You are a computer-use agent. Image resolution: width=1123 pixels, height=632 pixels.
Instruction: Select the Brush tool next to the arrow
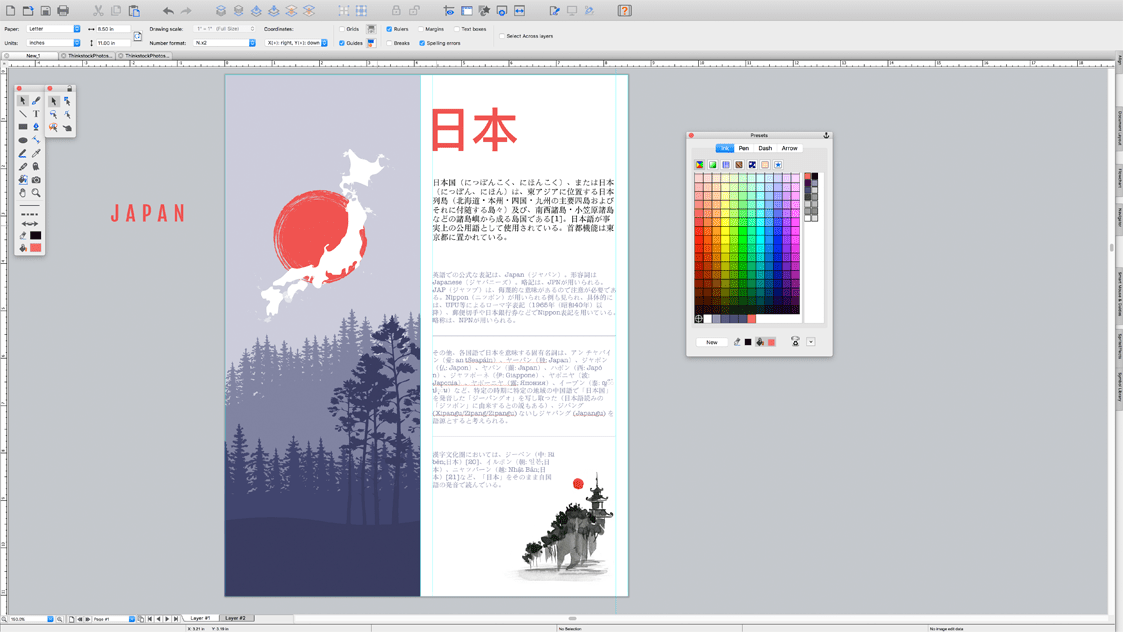pyautogui.click(x=36, y=101)
